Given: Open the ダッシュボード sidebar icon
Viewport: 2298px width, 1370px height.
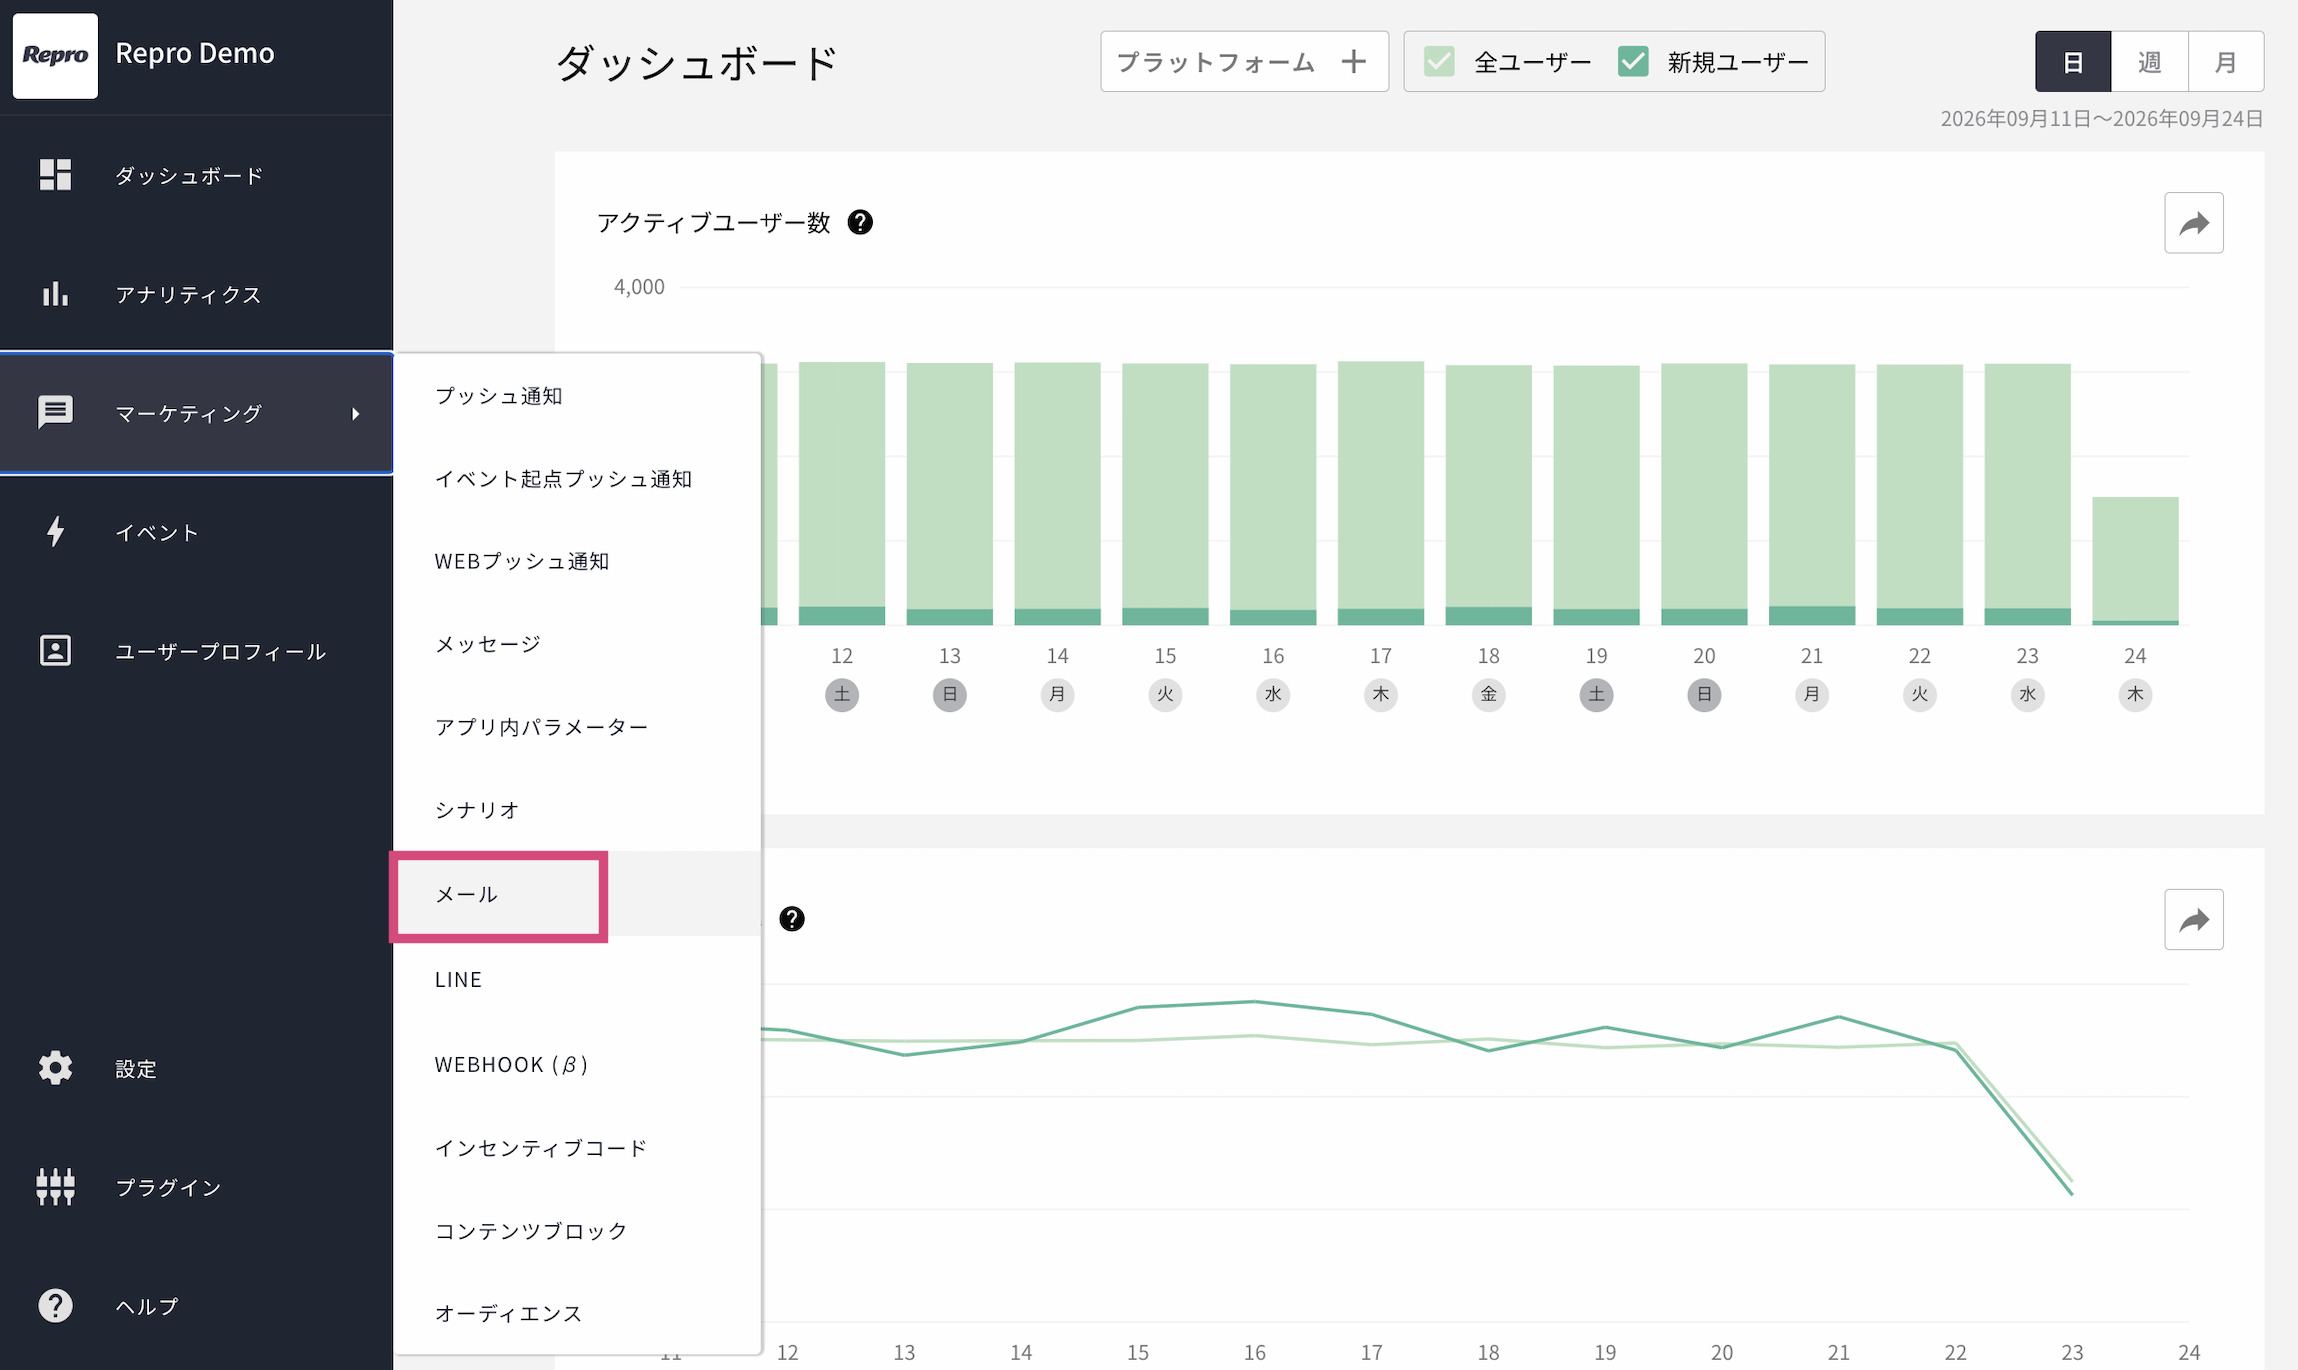Looking at the screenshot, I should (x=55, y=175).
